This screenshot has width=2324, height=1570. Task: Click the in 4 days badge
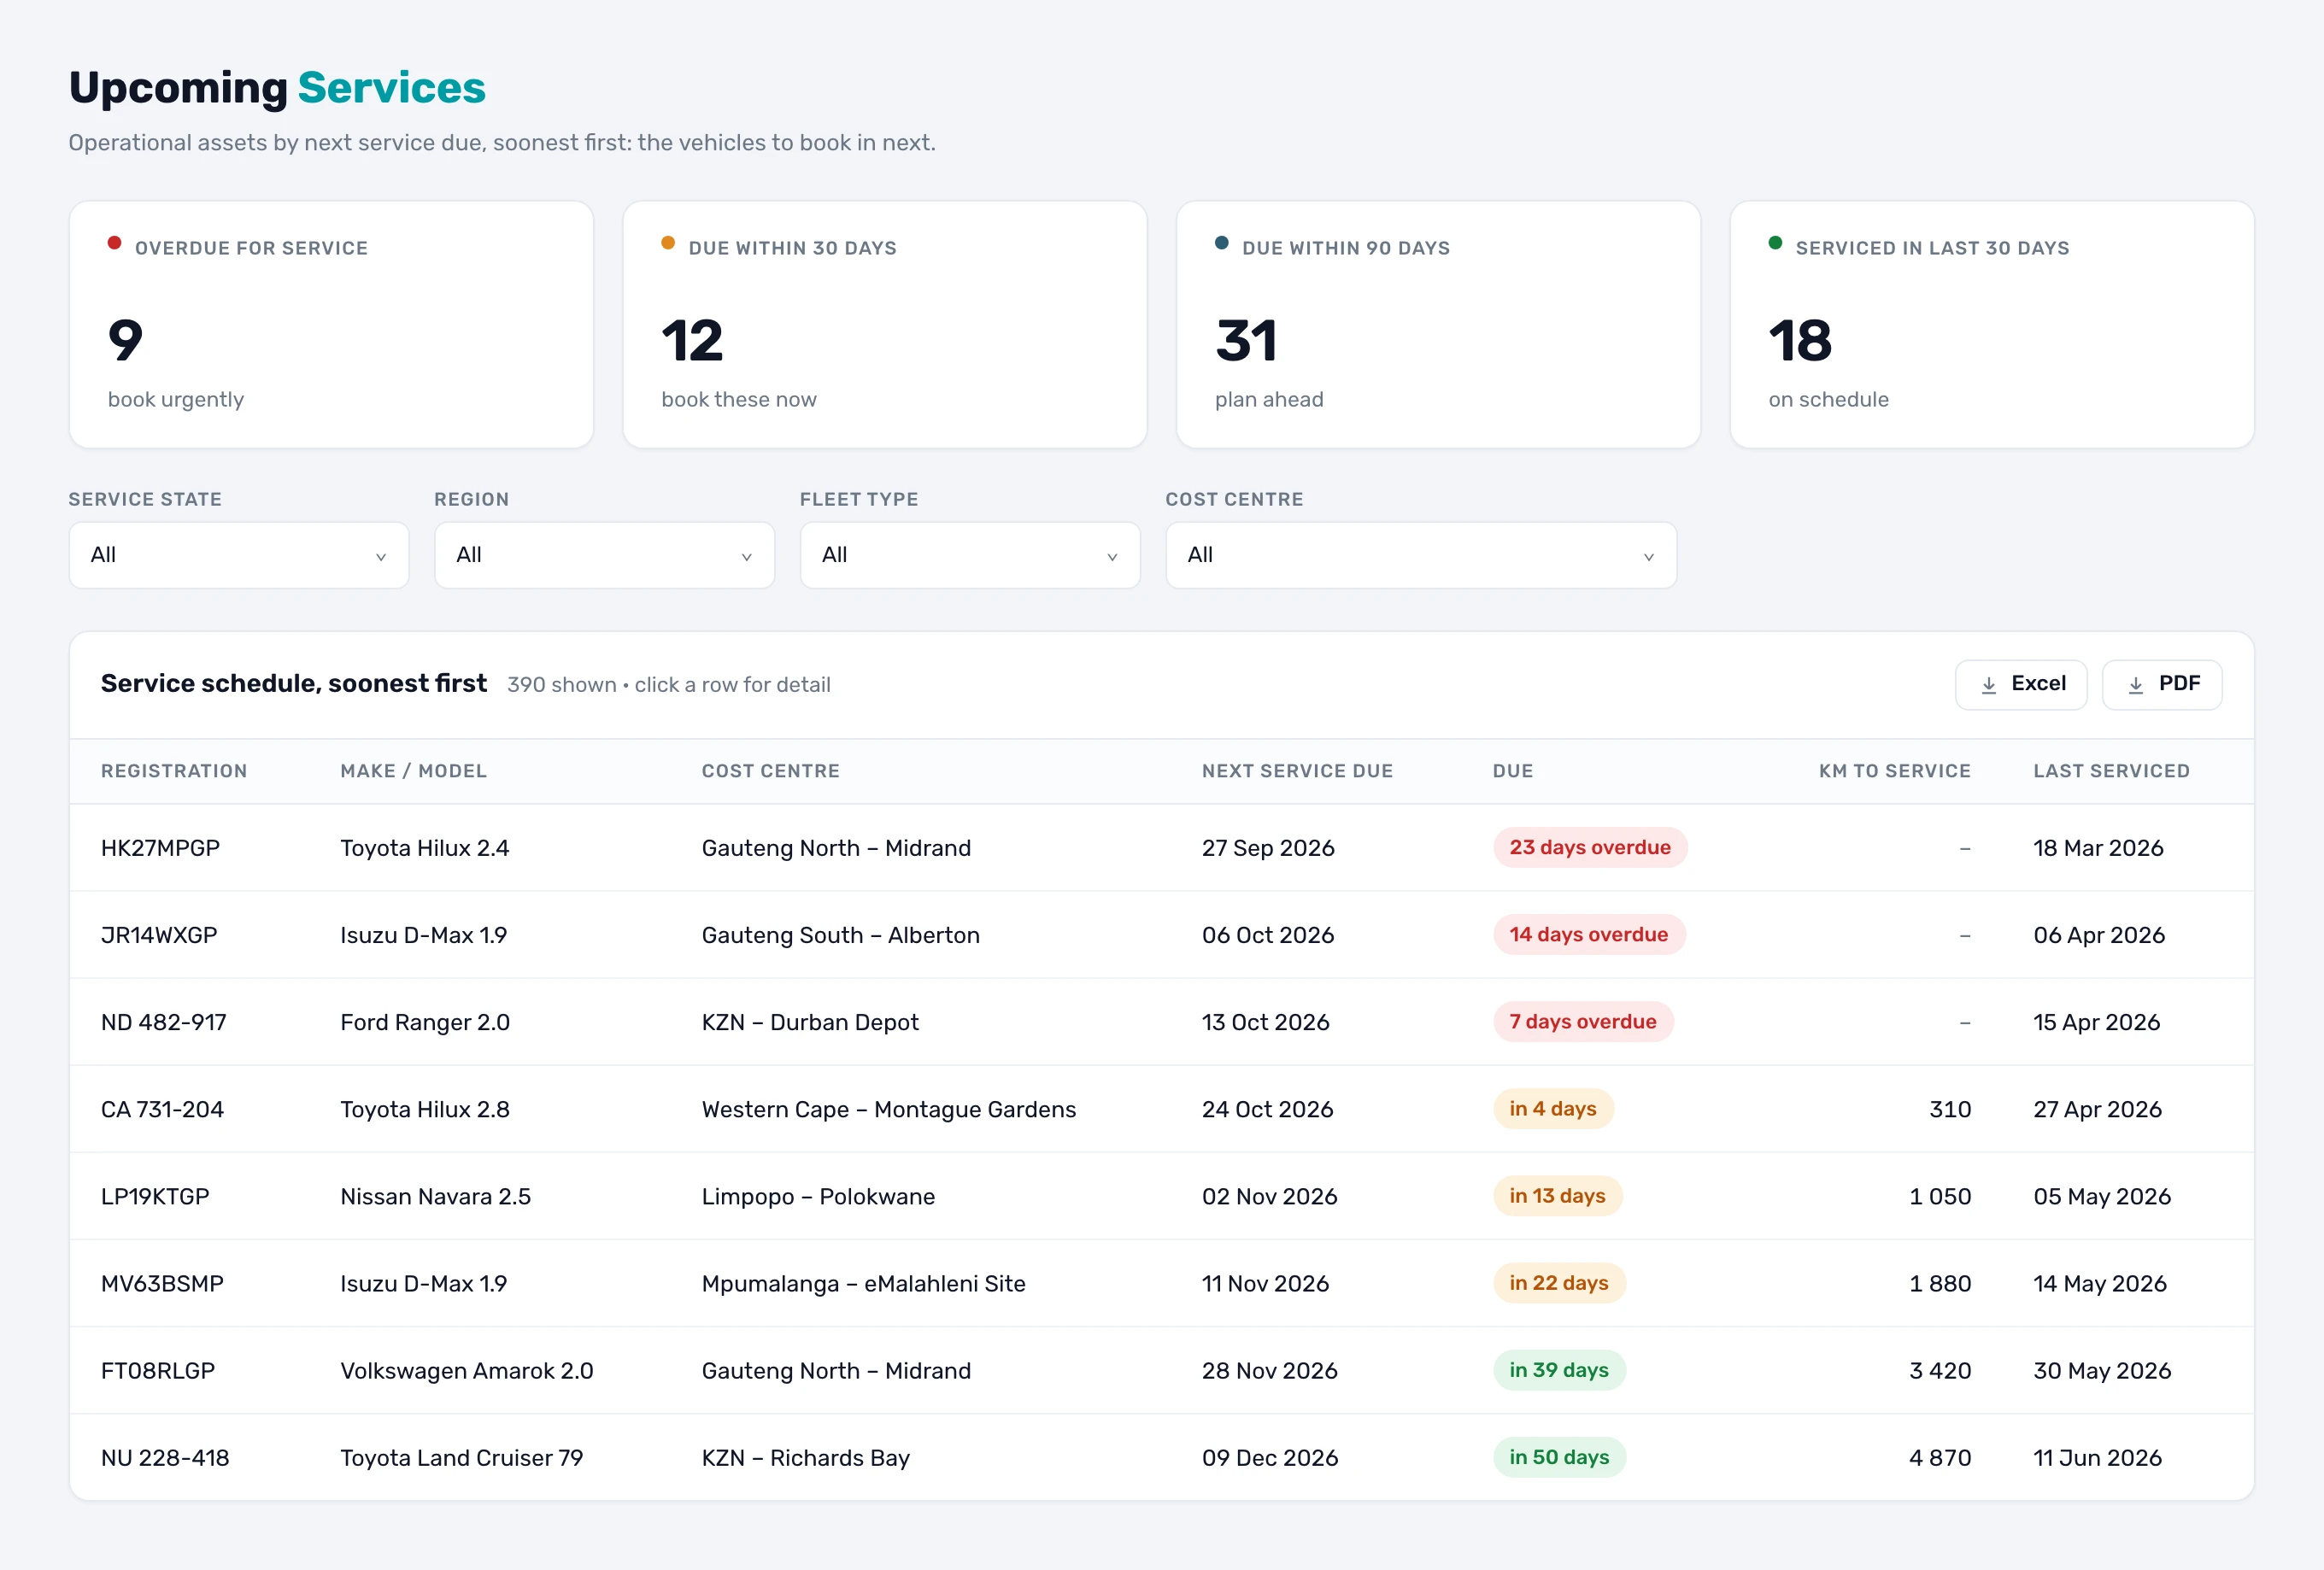[x=1553, y=1108]
